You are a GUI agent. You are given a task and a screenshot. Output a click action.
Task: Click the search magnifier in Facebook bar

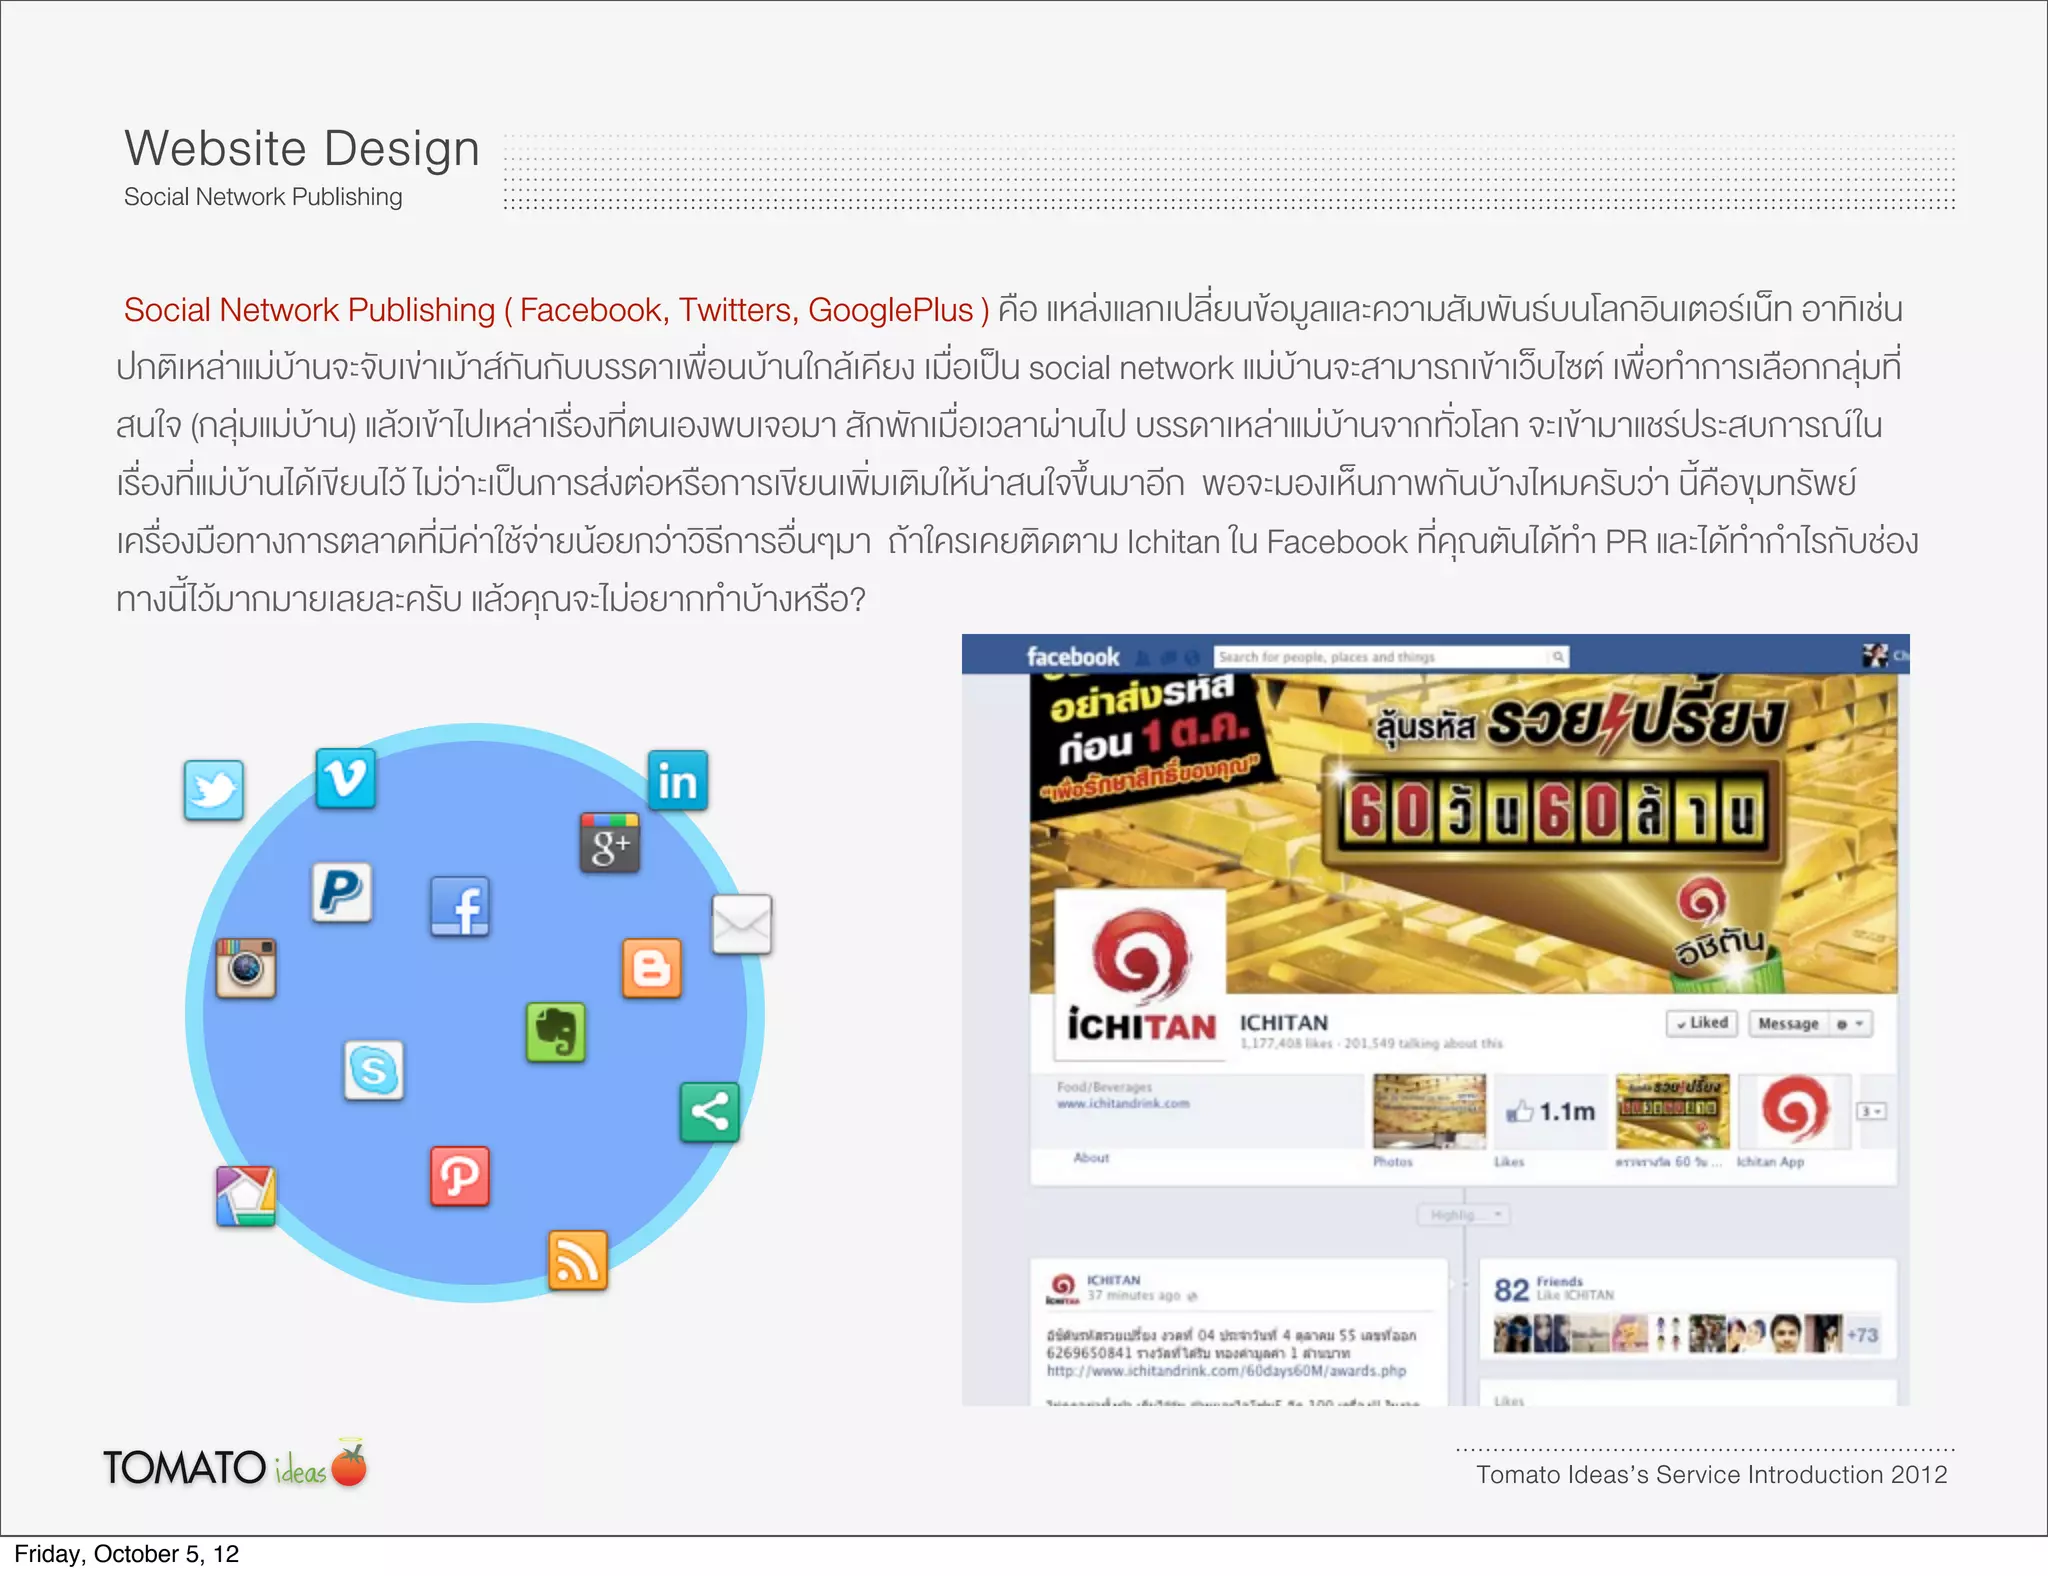tap(1558, 657)
